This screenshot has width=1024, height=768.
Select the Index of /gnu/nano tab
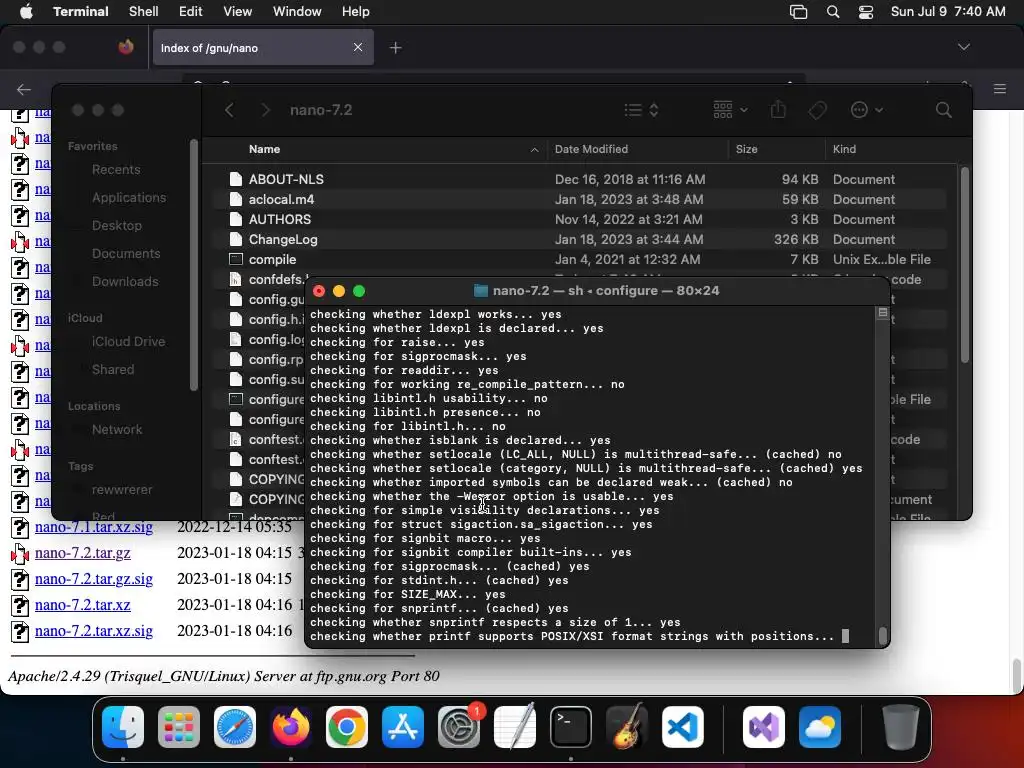coord(263,47)
